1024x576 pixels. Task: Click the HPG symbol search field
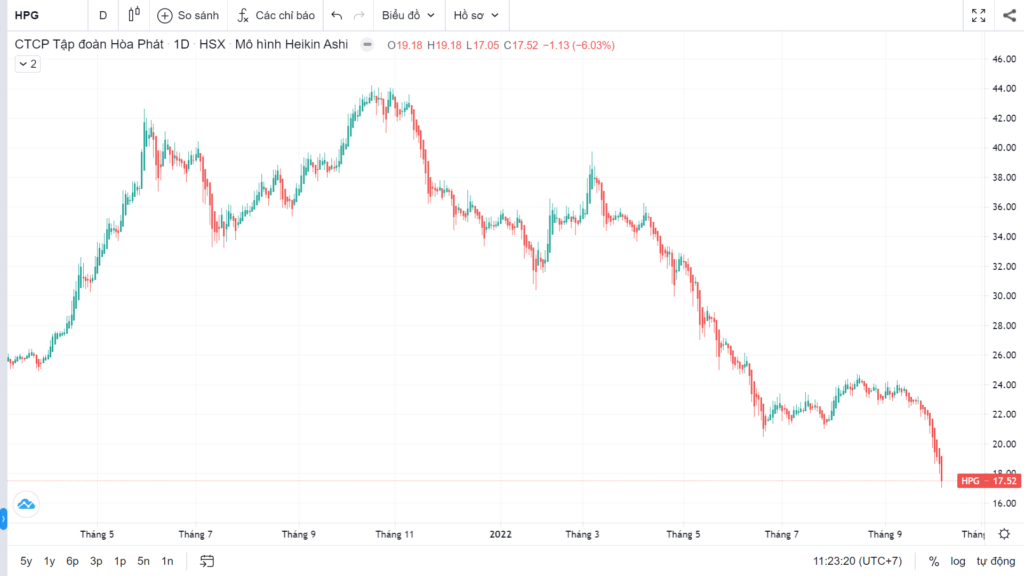47,15
